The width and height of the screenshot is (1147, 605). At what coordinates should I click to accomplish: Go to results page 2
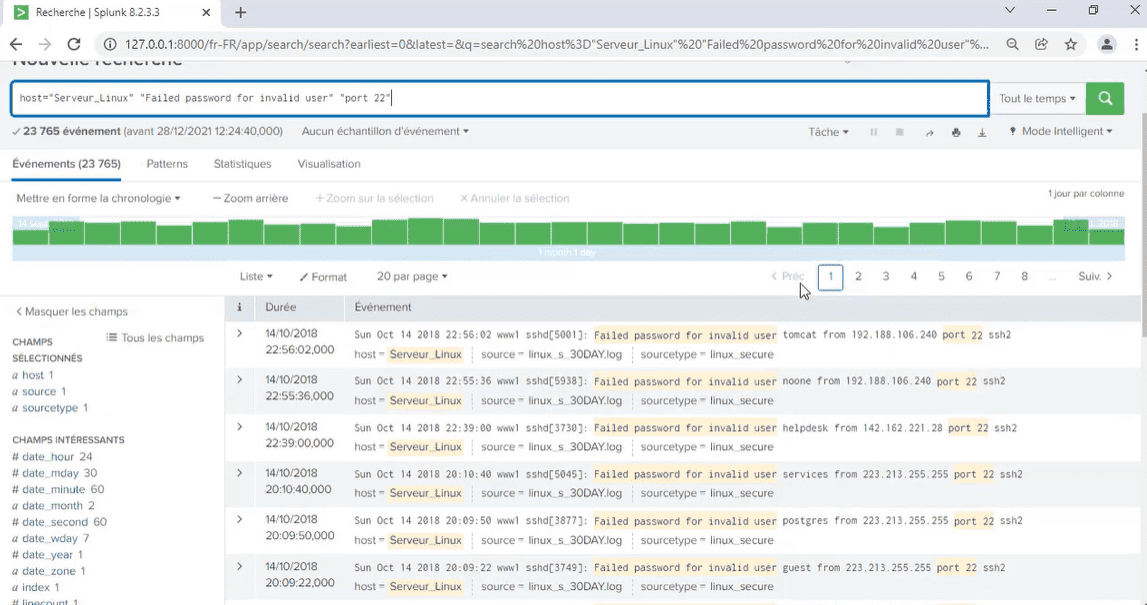[858, 277]
